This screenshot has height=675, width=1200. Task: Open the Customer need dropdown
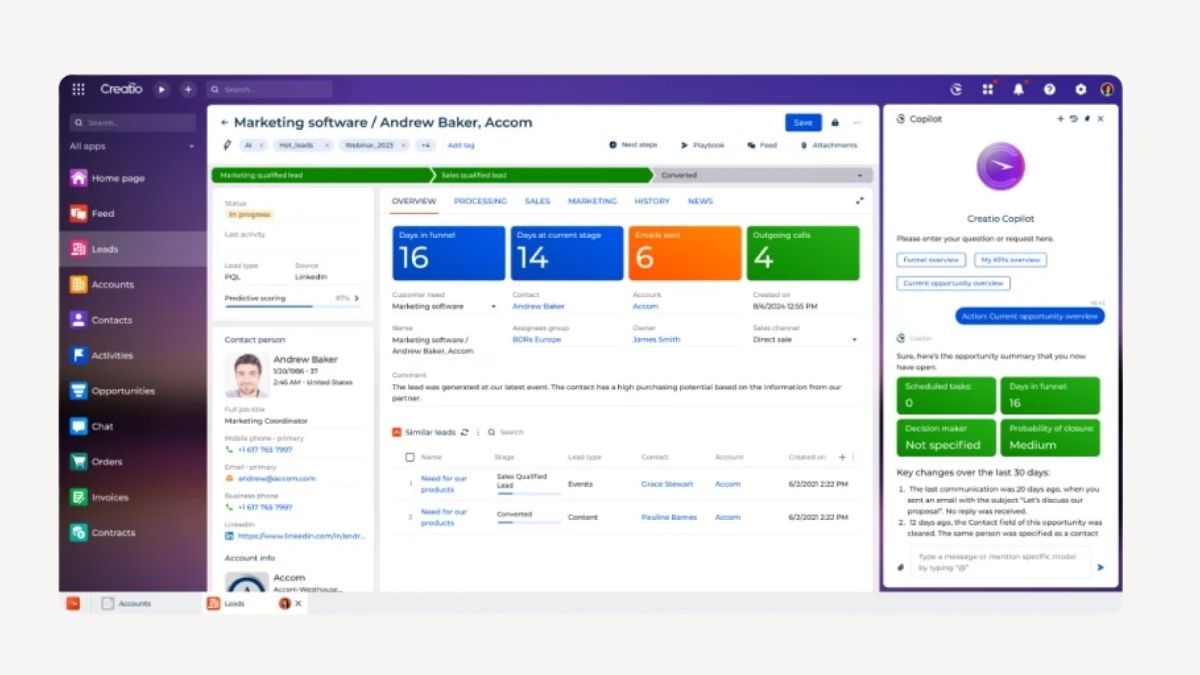pos(493,307)
